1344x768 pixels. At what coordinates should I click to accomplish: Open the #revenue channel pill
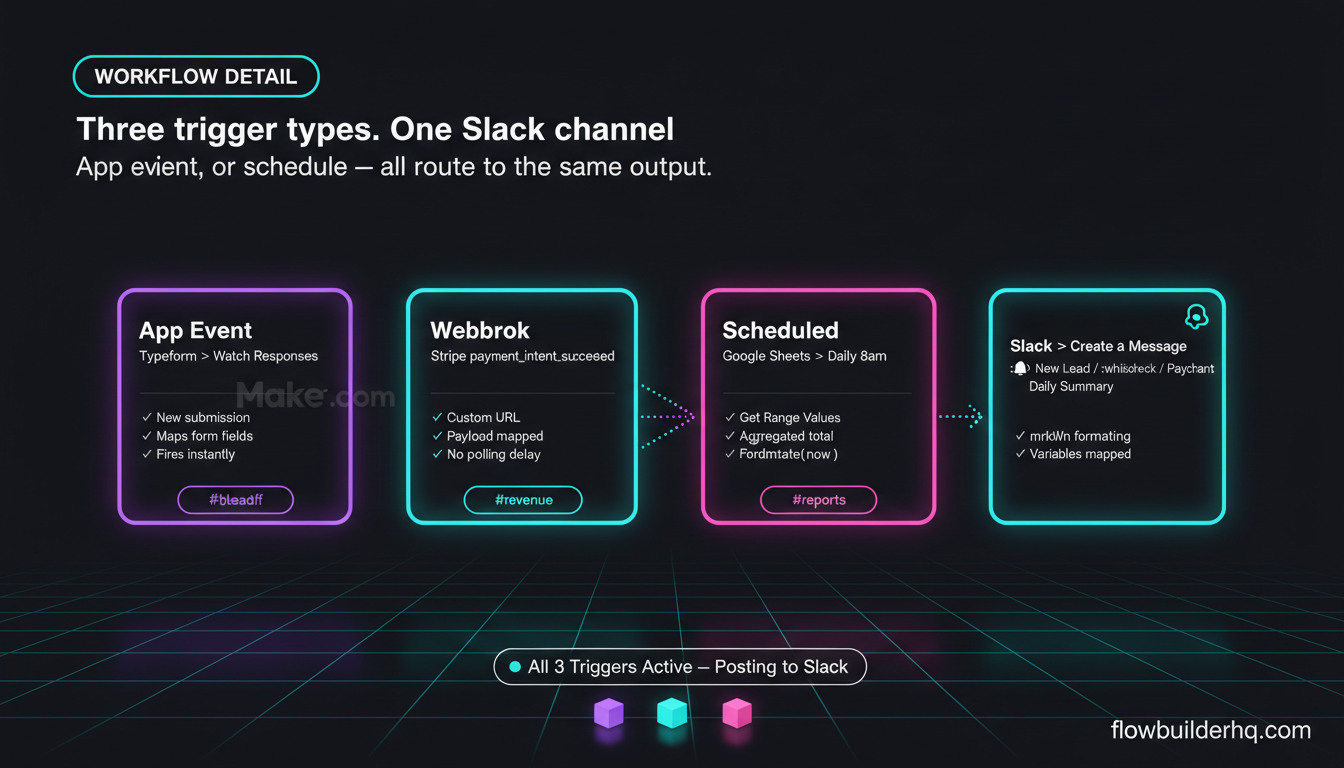pyautogui.click(x=523, y=500)
